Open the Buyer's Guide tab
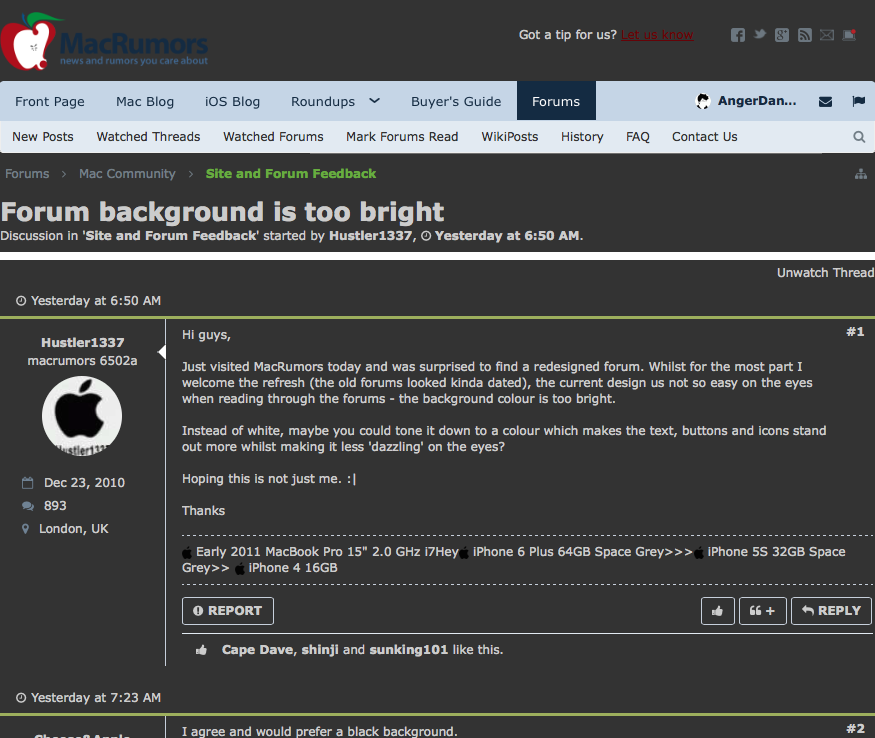Viewport: 875px width, 738px height. point(456,102)
